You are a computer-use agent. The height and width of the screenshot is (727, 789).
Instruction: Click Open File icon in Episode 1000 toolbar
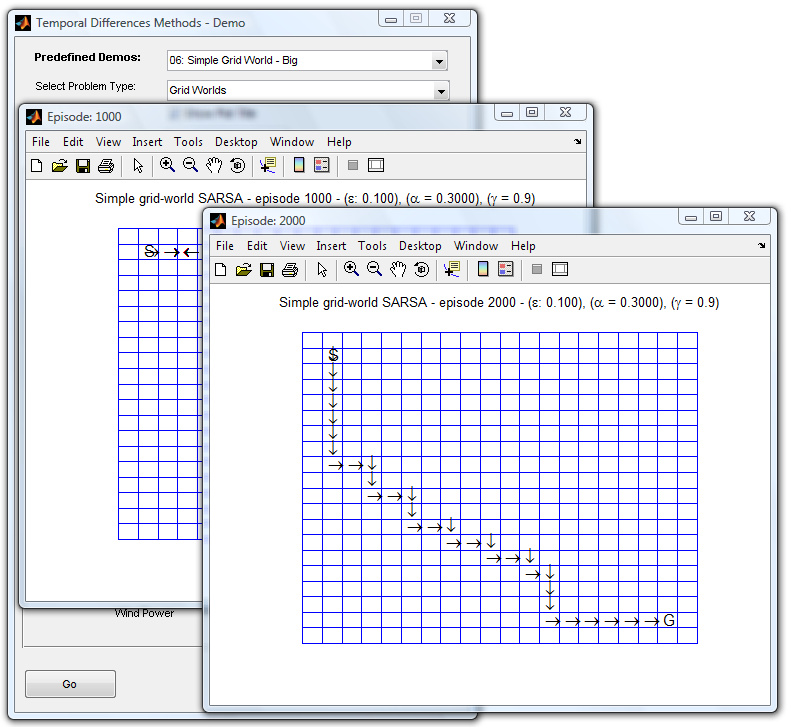click(59, 166)
